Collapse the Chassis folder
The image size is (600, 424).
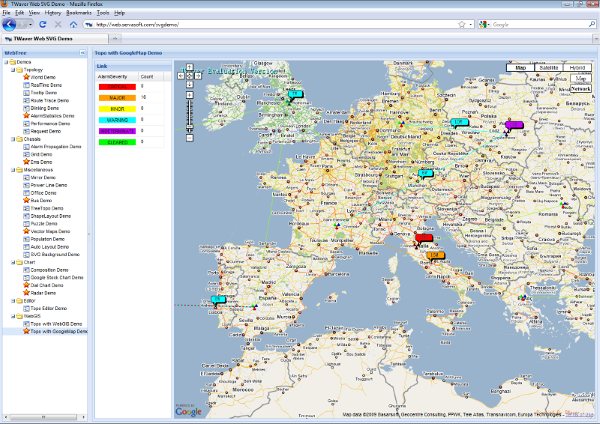[13, 139]
